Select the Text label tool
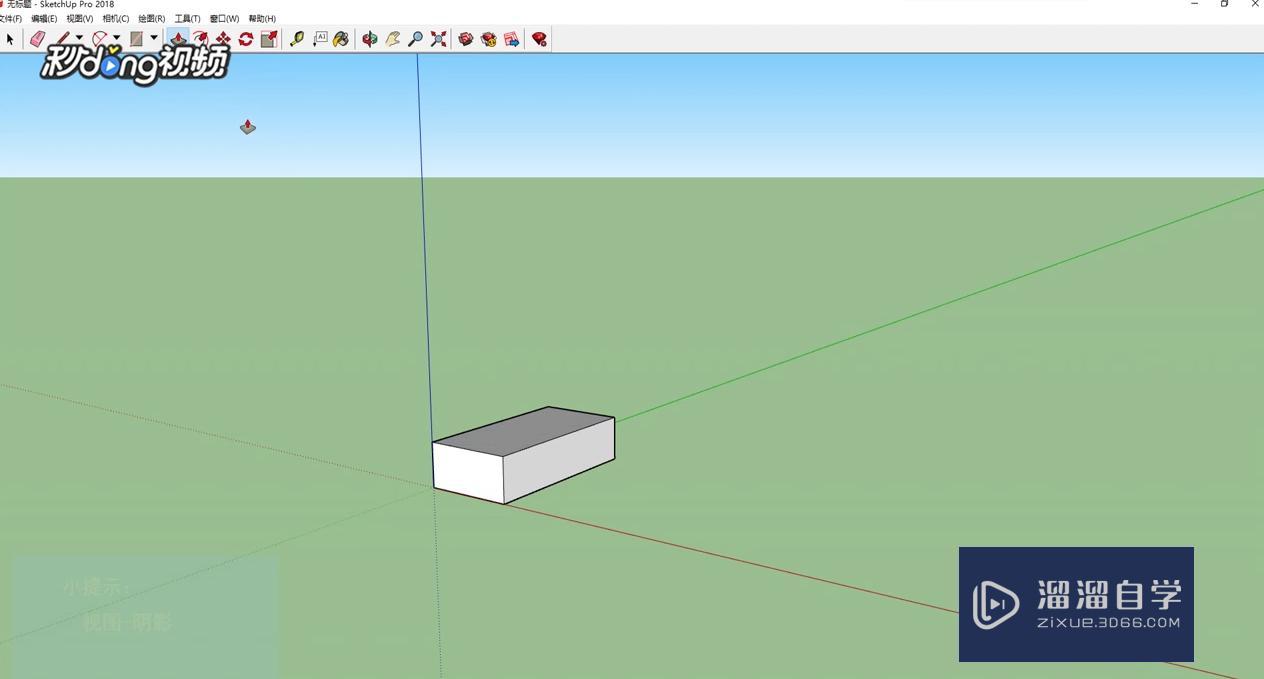This screenshot has width=1264, height=679. point(320,39)
